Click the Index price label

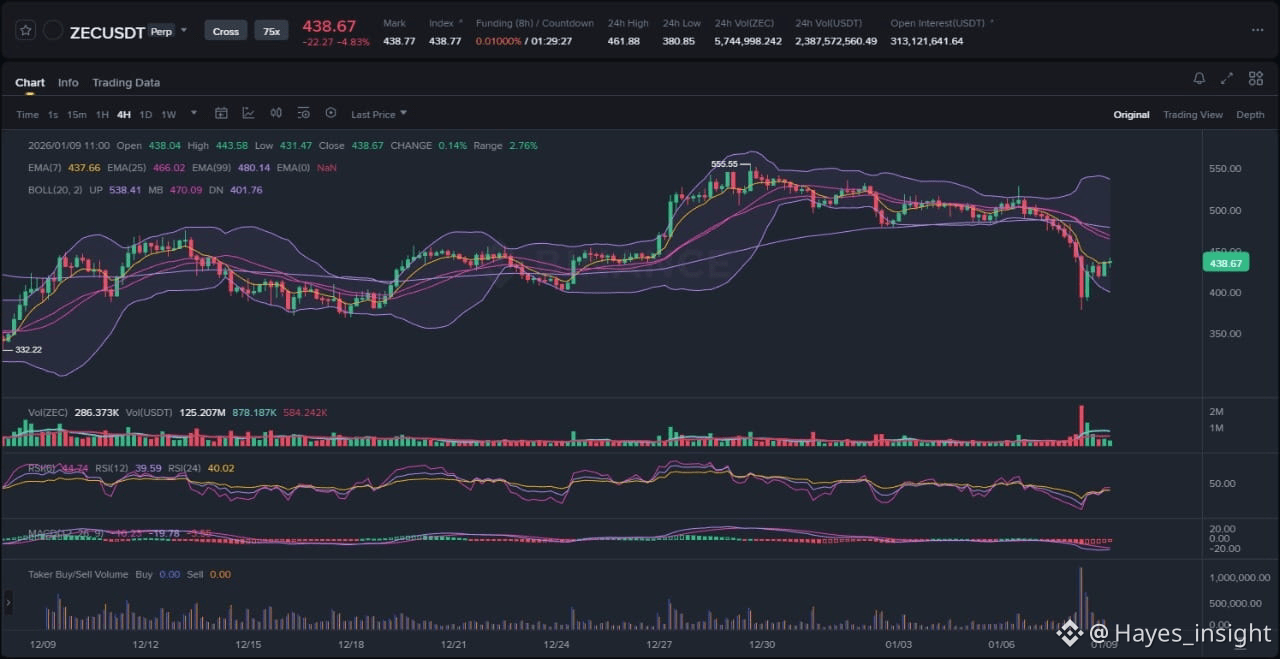click(441, 23)
